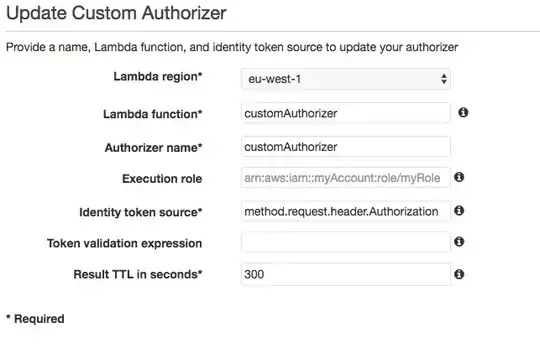Click the "Token validation expression" label

coord(125,243)
